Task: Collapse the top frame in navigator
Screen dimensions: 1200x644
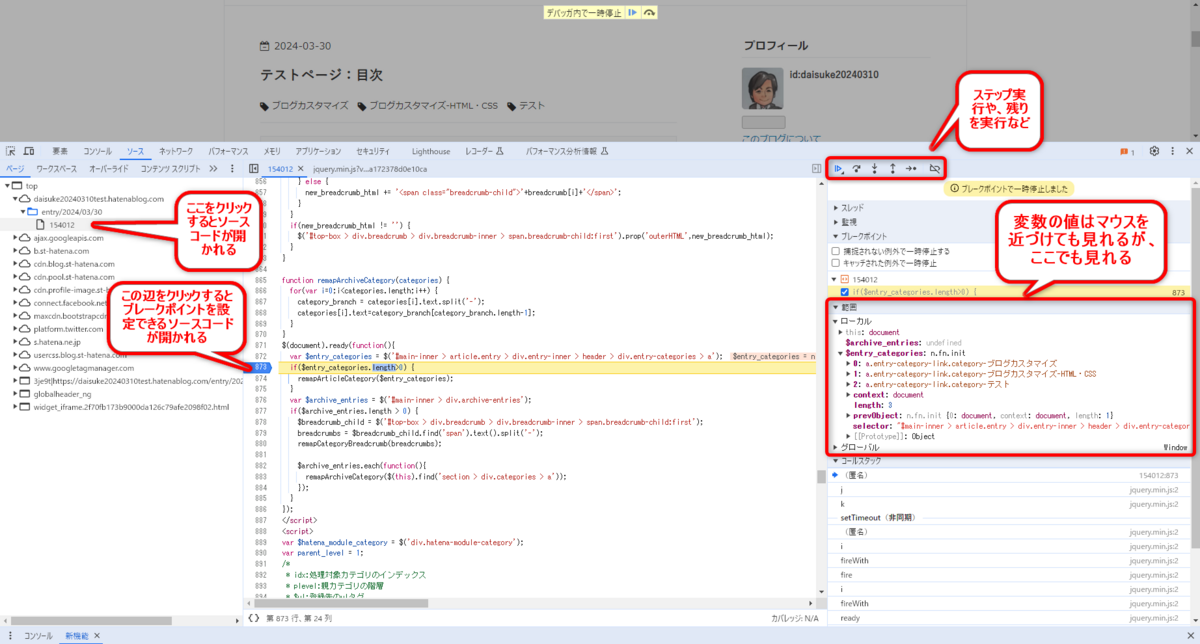Action: click(8, 186)
